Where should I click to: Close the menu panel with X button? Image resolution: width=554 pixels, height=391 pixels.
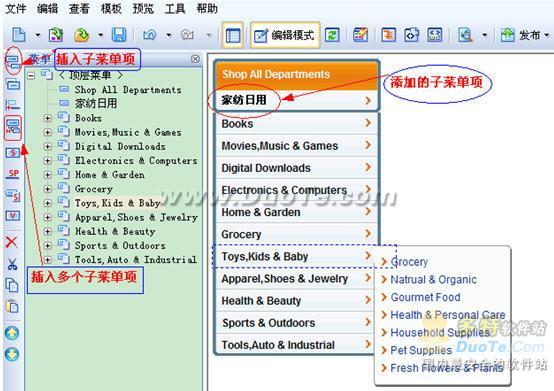195,59
